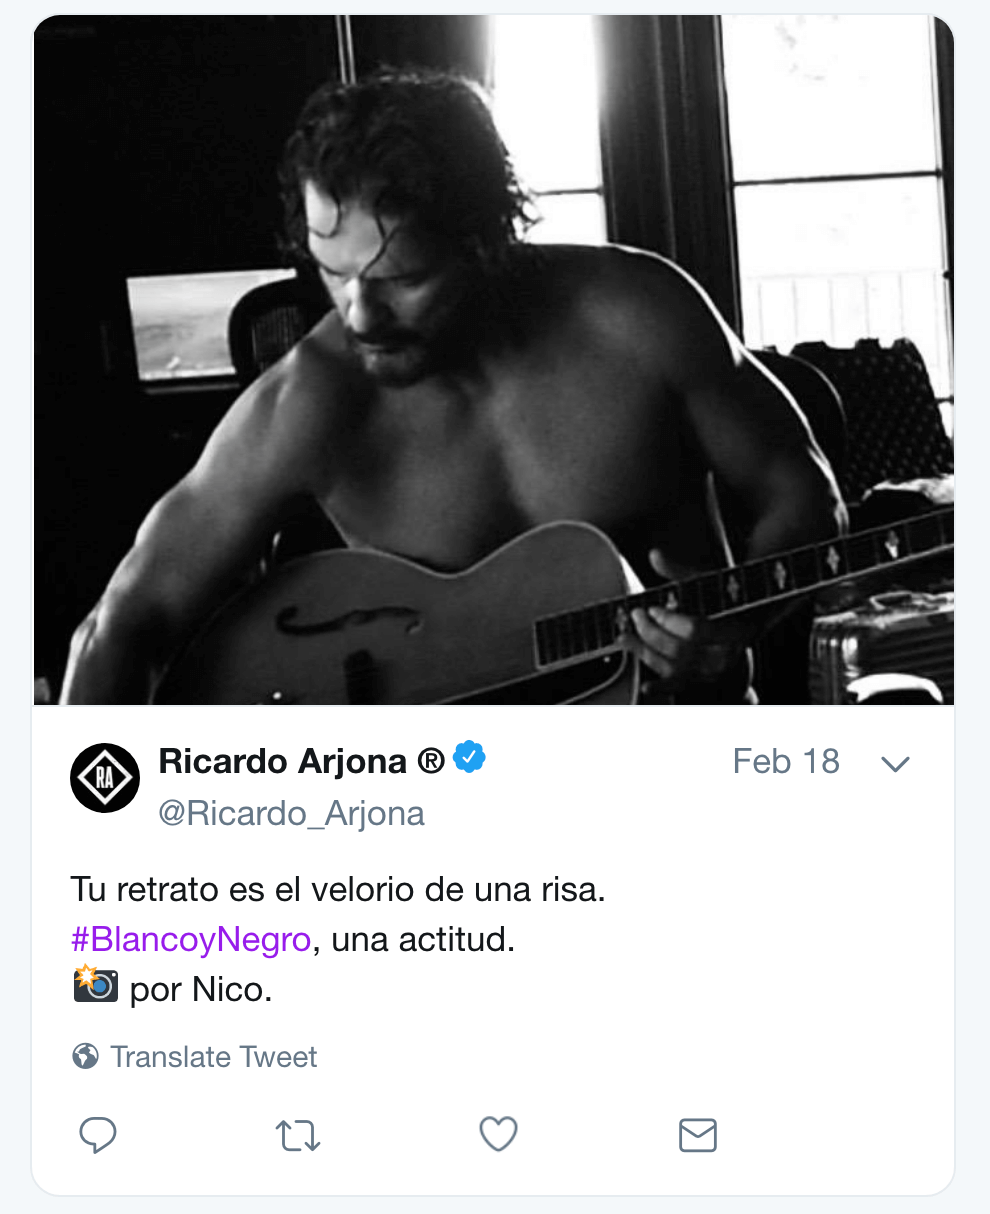Like the tweet with the heart icon

(498, 1134)
